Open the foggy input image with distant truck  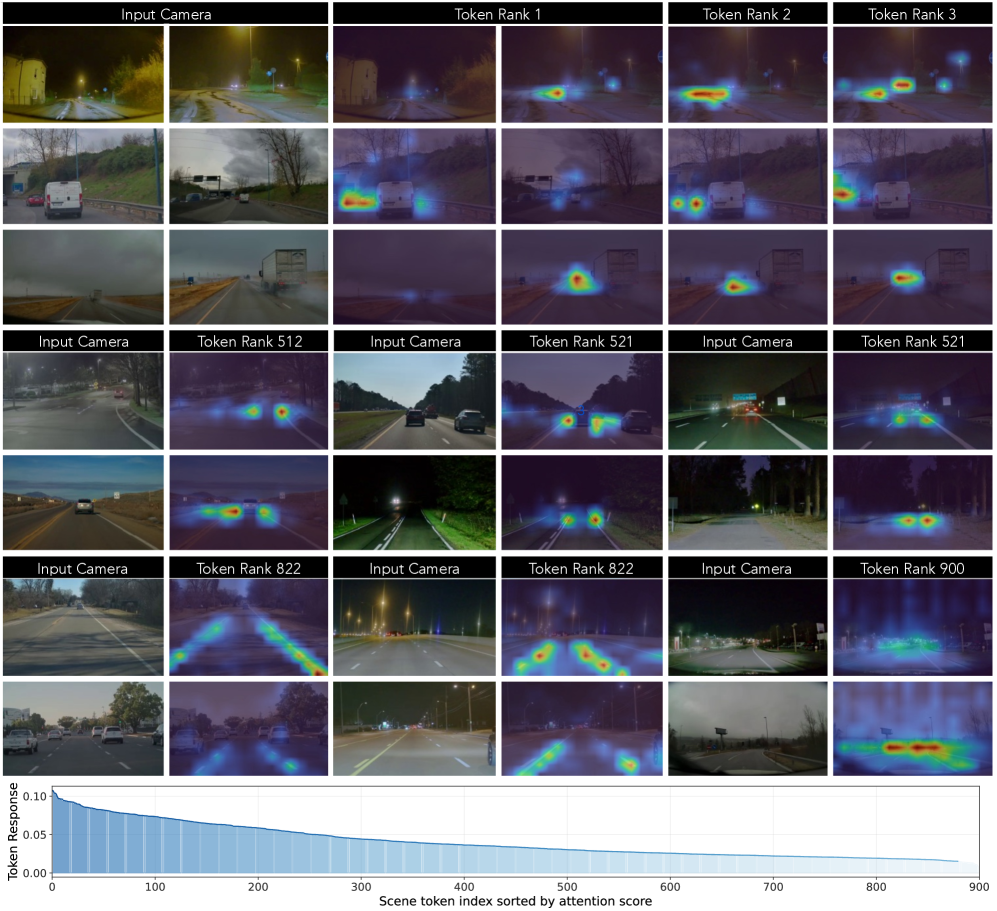pos(83,277)
